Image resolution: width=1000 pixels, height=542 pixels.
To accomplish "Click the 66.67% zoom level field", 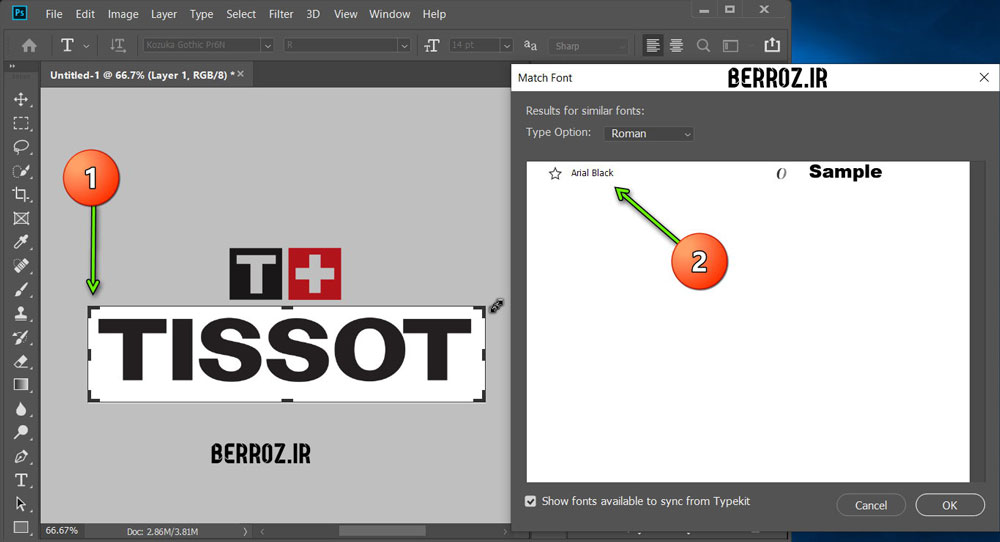I will [x=62, y=531].
